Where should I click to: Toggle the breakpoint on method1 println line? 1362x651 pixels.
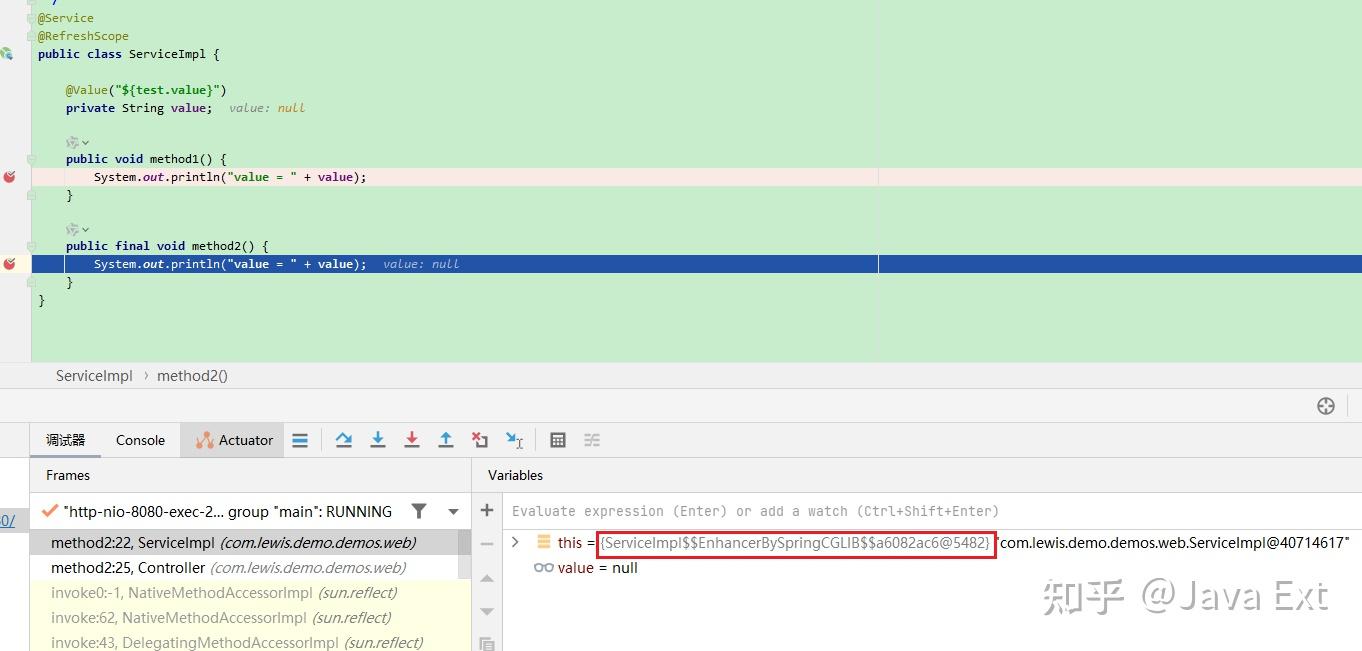pos(9,177)
